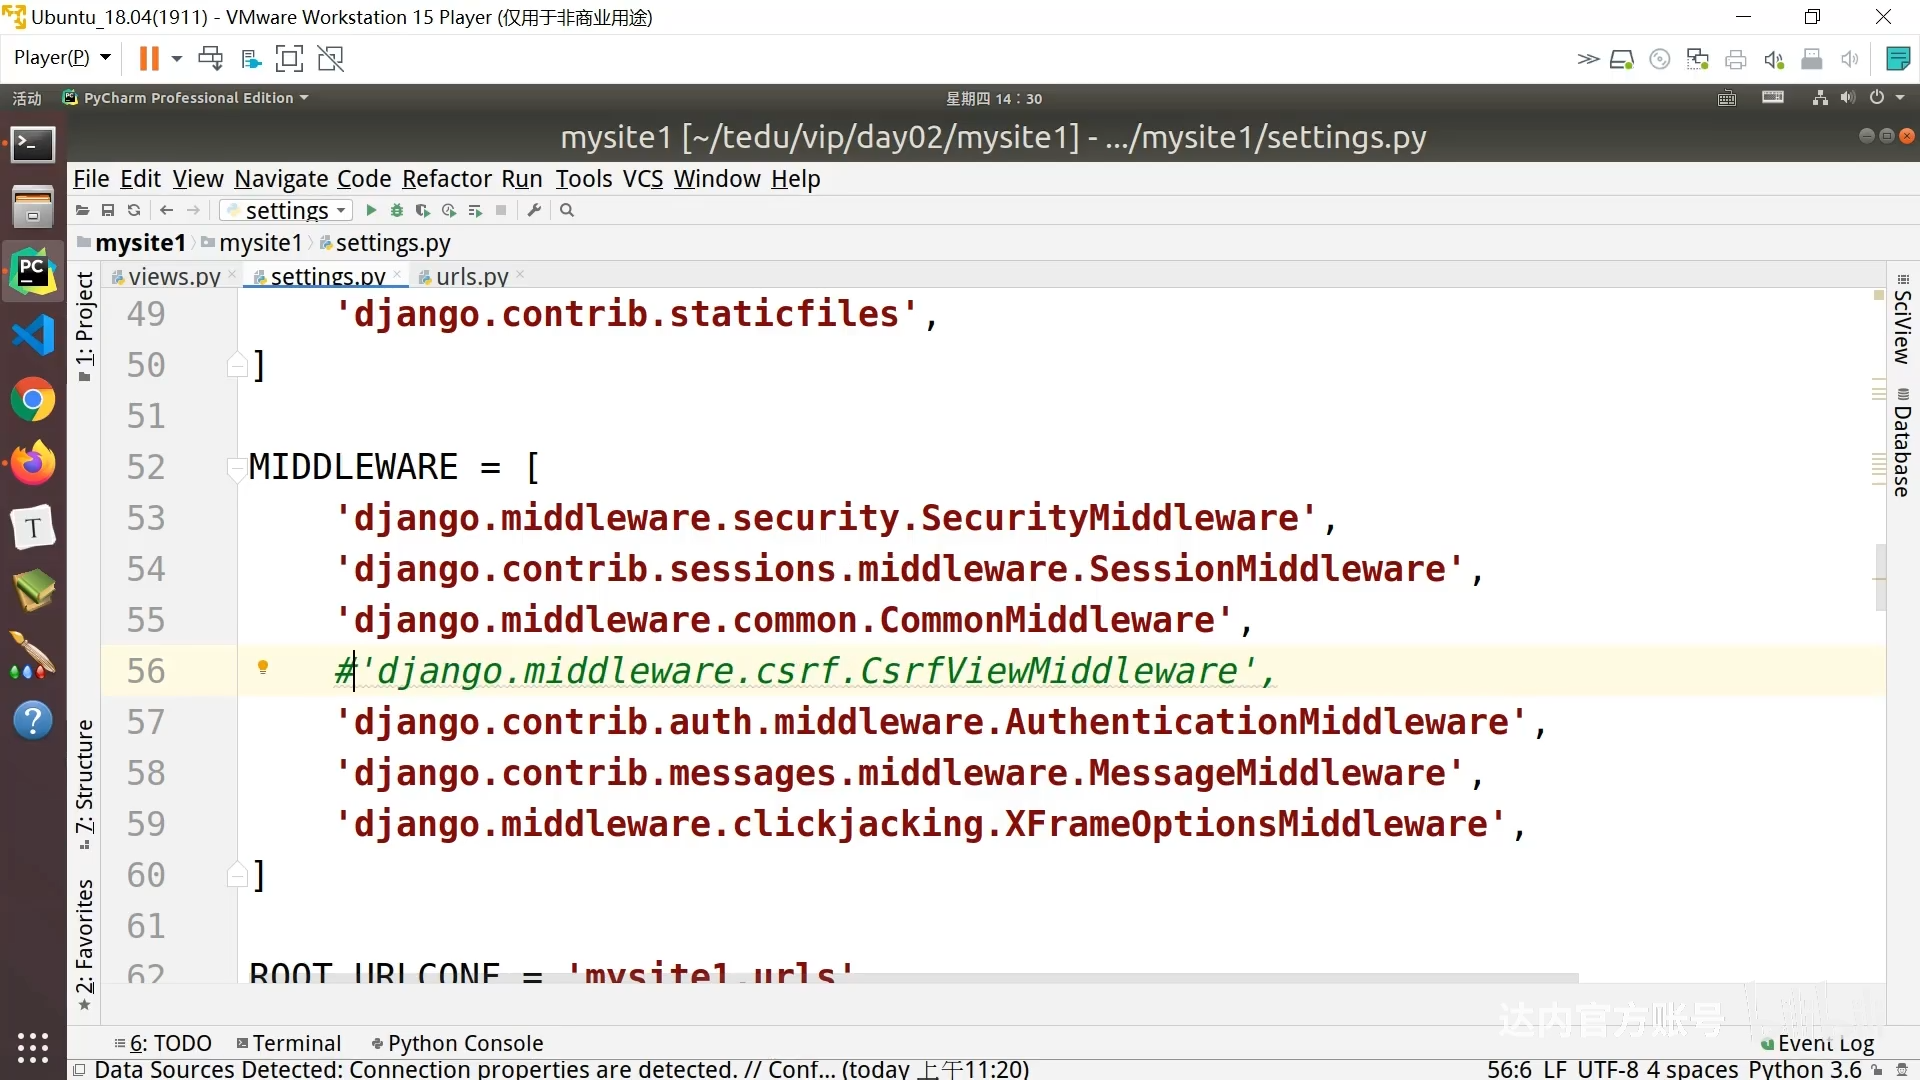
Task: Open Settings via the wrench icon
Action: (534, 210)
